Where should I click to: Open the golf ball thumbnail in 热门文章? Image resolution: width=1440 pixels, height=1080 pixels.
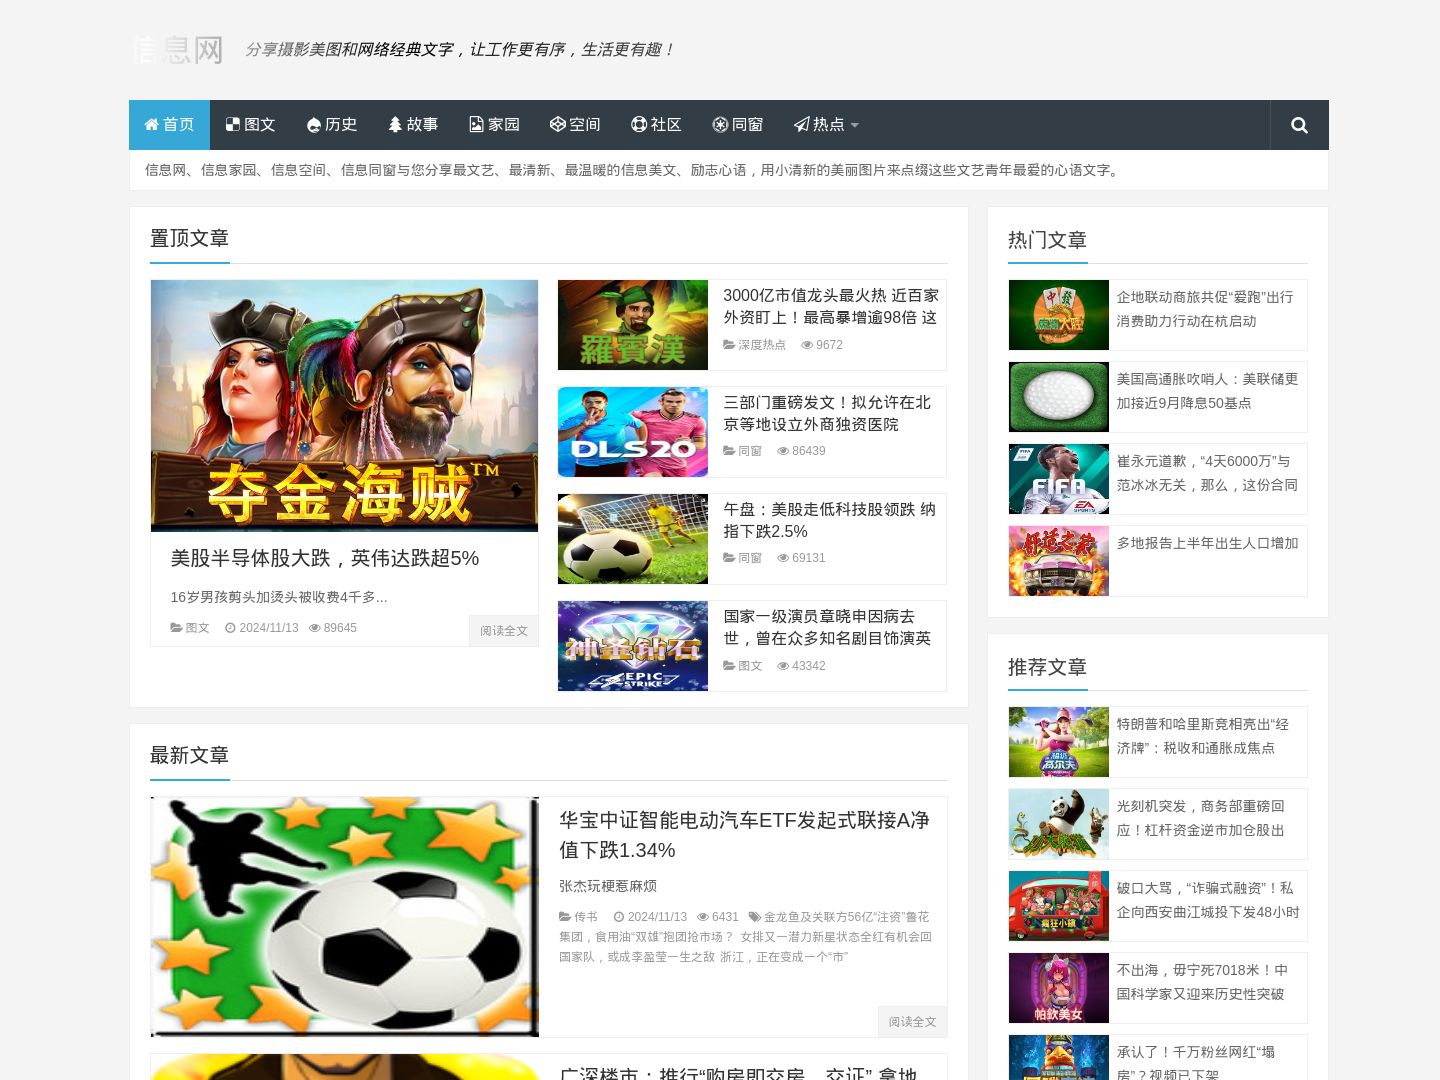(x=1059, y=397)
